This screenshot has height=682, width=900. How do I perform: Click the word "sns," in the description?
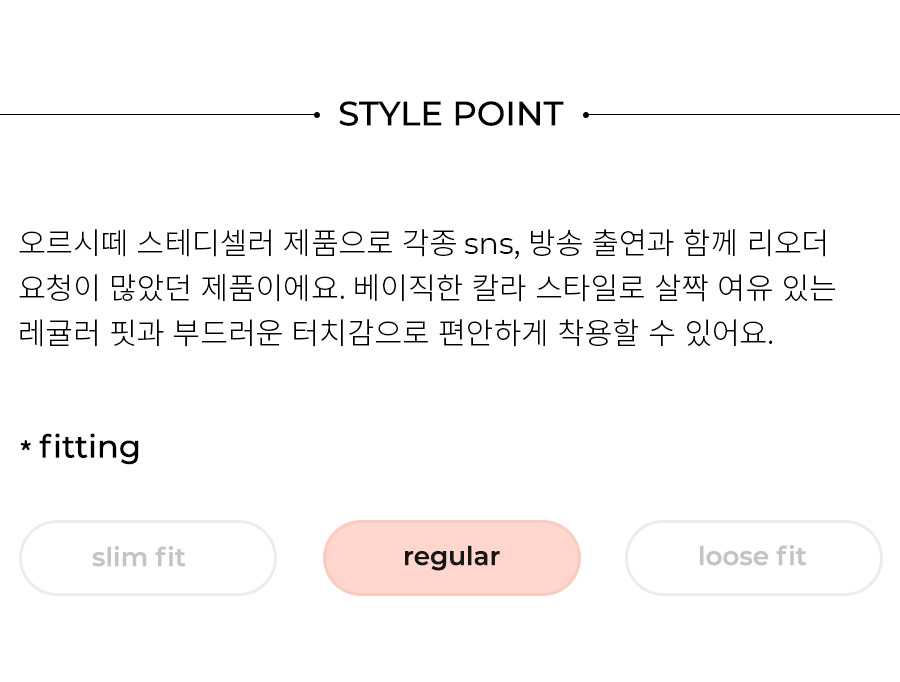click(x=492, y=244)
